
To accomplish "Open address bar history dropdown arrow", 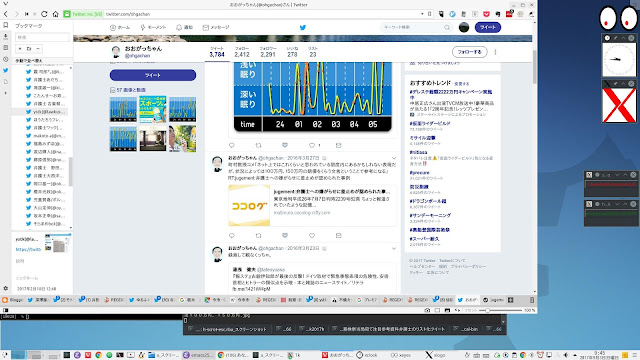I will point(422,14).
